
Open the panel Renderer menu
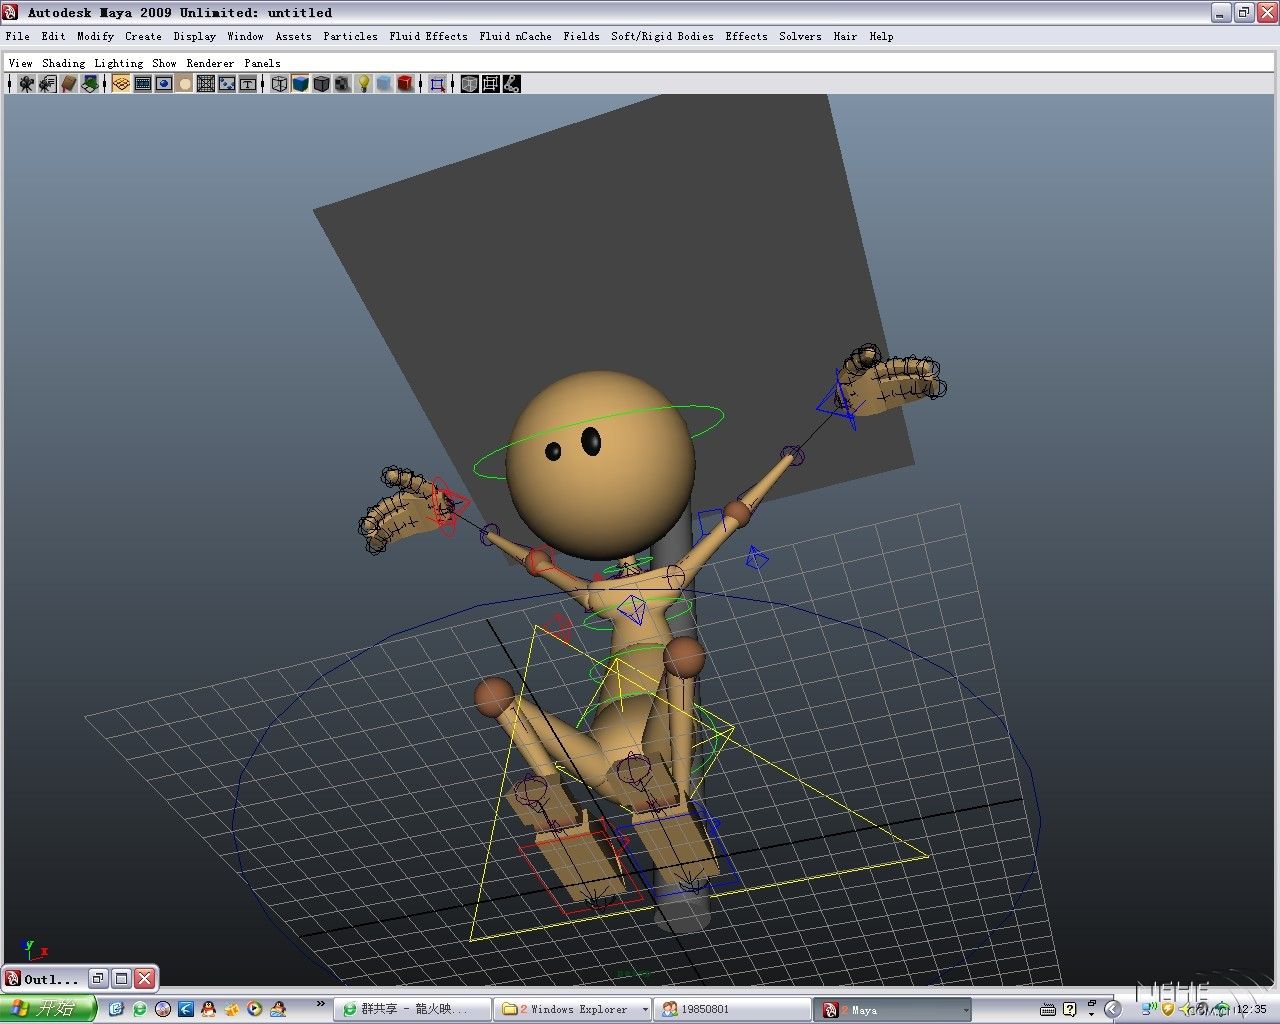point(210,63)
